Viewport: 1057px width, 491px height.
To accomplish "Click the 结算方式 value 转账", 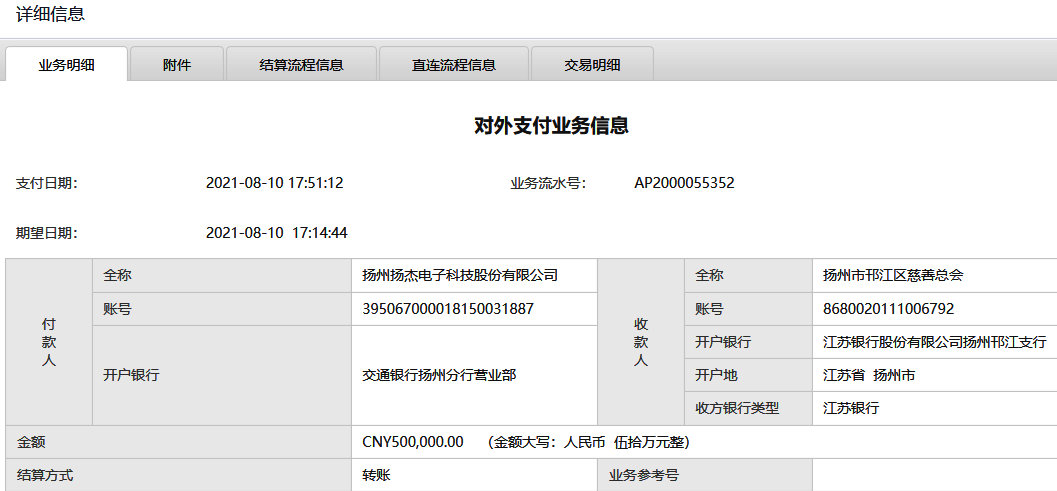I will click(376, 475).
